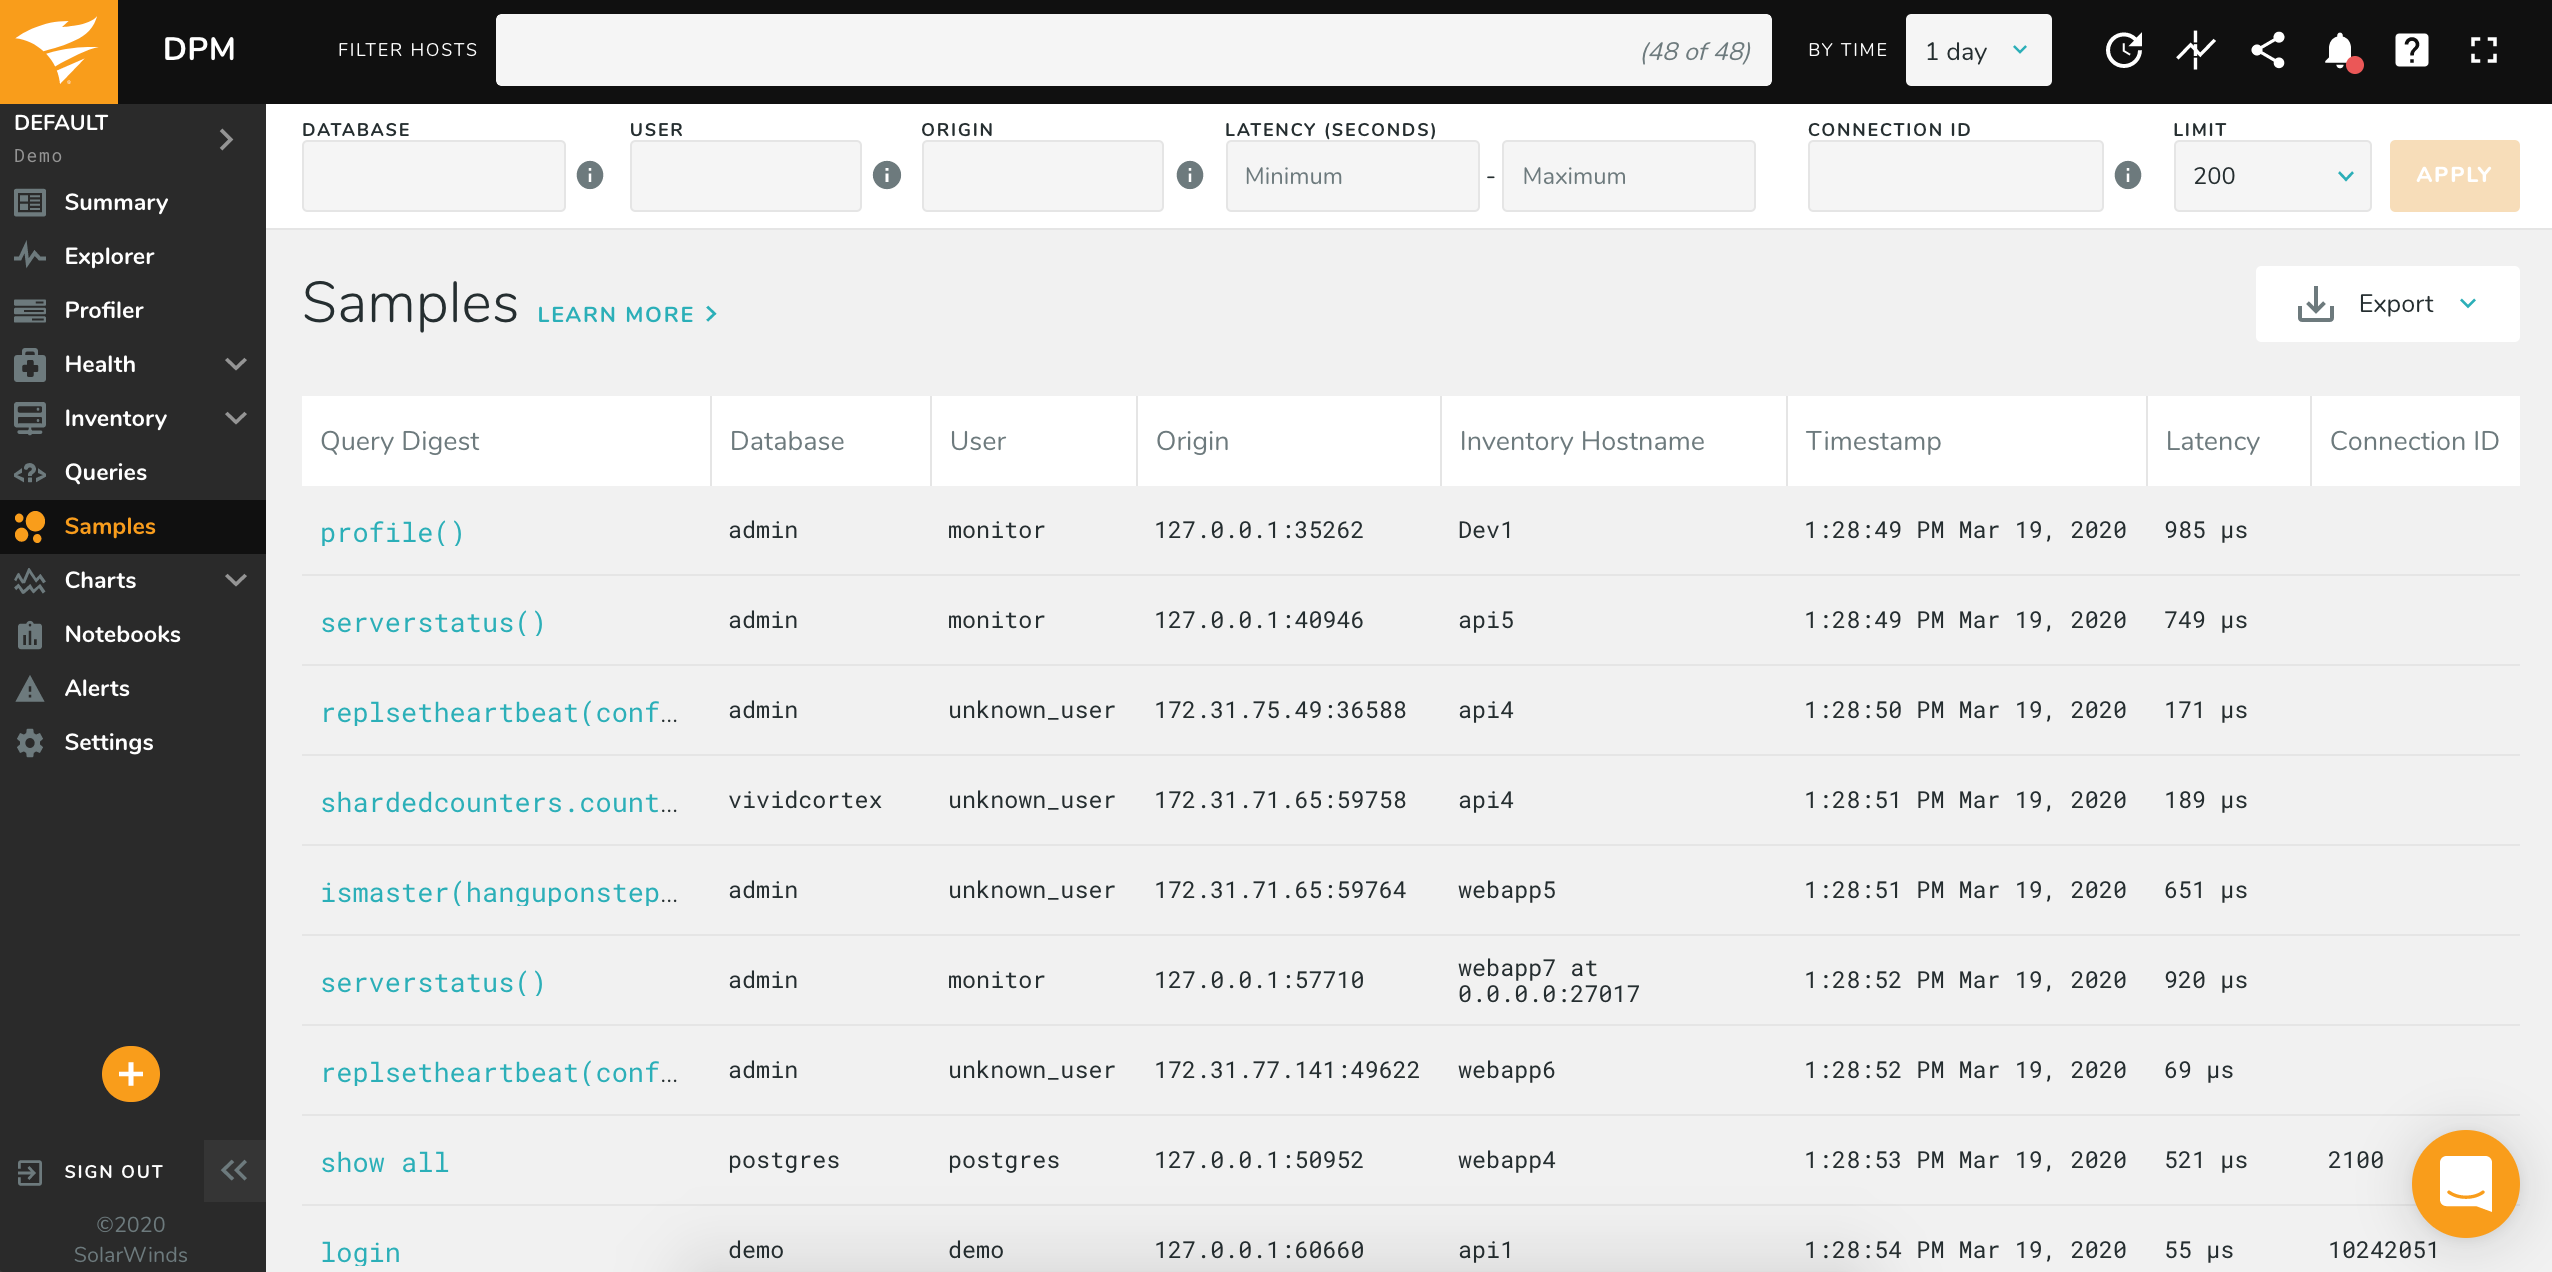The height and width of the screenshot is (1272, 2552).
Task: Click the refresh time icon in header
Action: click(x=2123, y=50)
